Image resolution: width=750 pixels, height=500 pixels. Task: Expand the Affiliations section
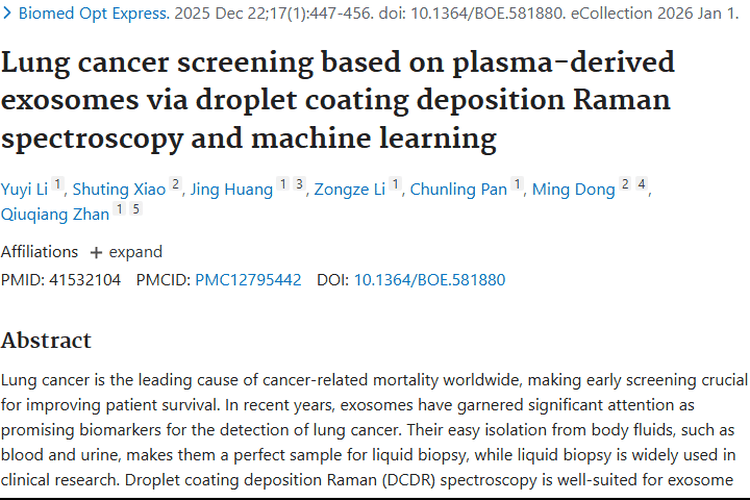[x=135, y=252]
